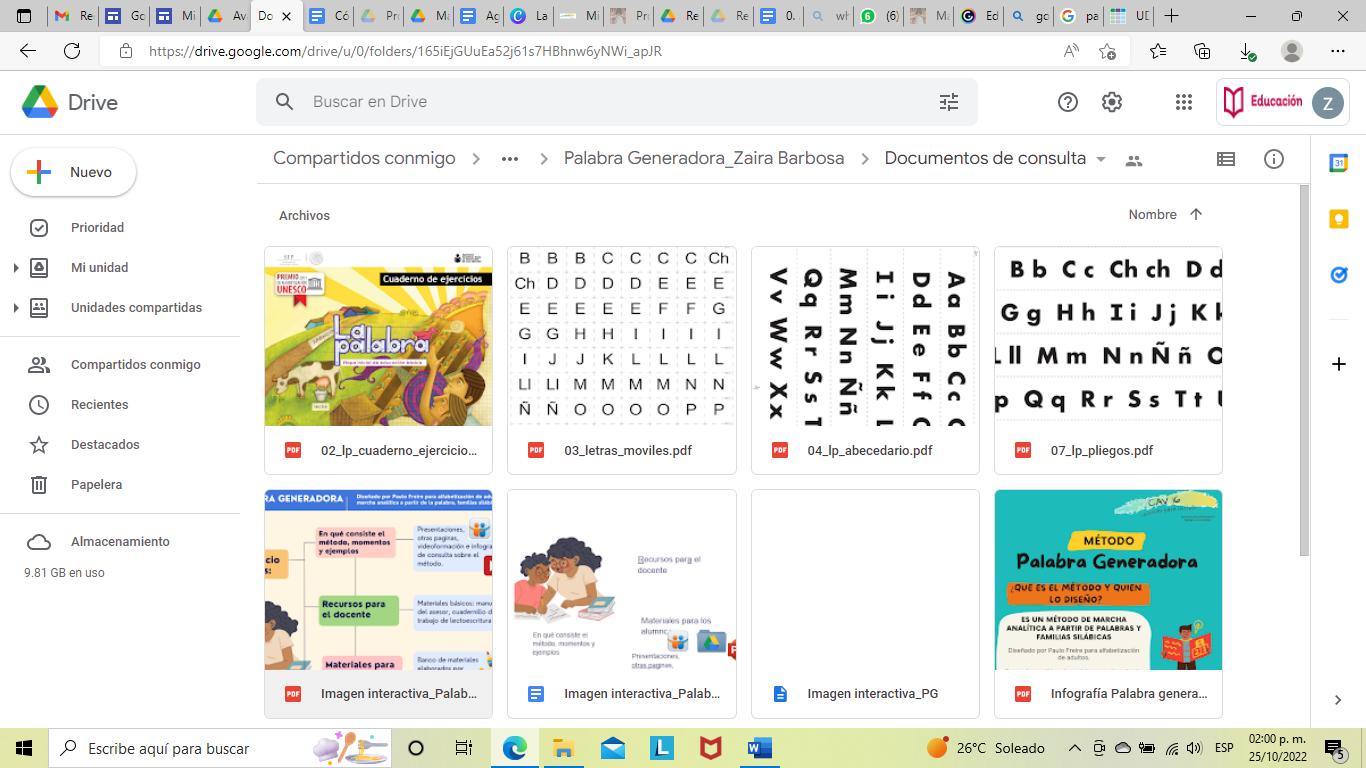This screenshot has height=768, width=1366.
Task: Show folder details info panel
Action: [1274, 159]
